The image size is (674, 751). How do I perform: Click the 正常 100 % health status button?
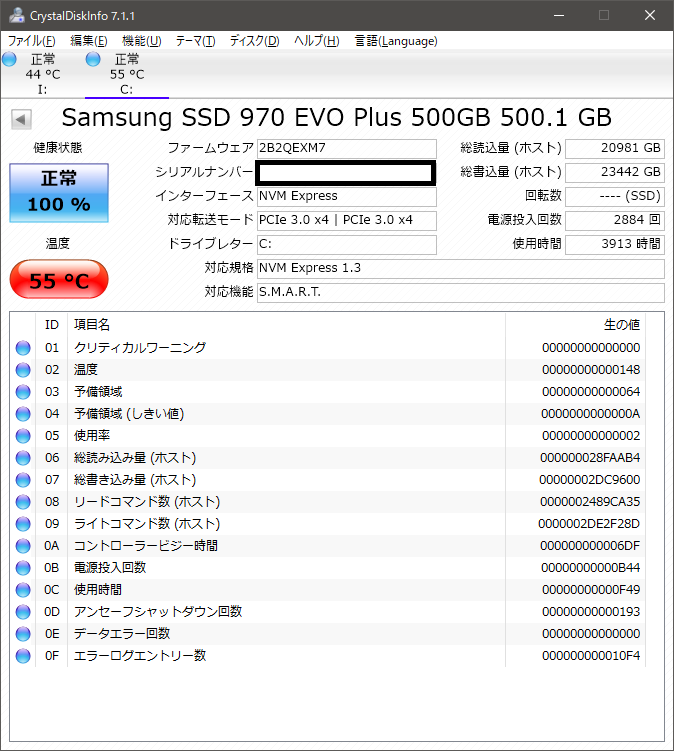pyautogui.click(x=59, y=193)
